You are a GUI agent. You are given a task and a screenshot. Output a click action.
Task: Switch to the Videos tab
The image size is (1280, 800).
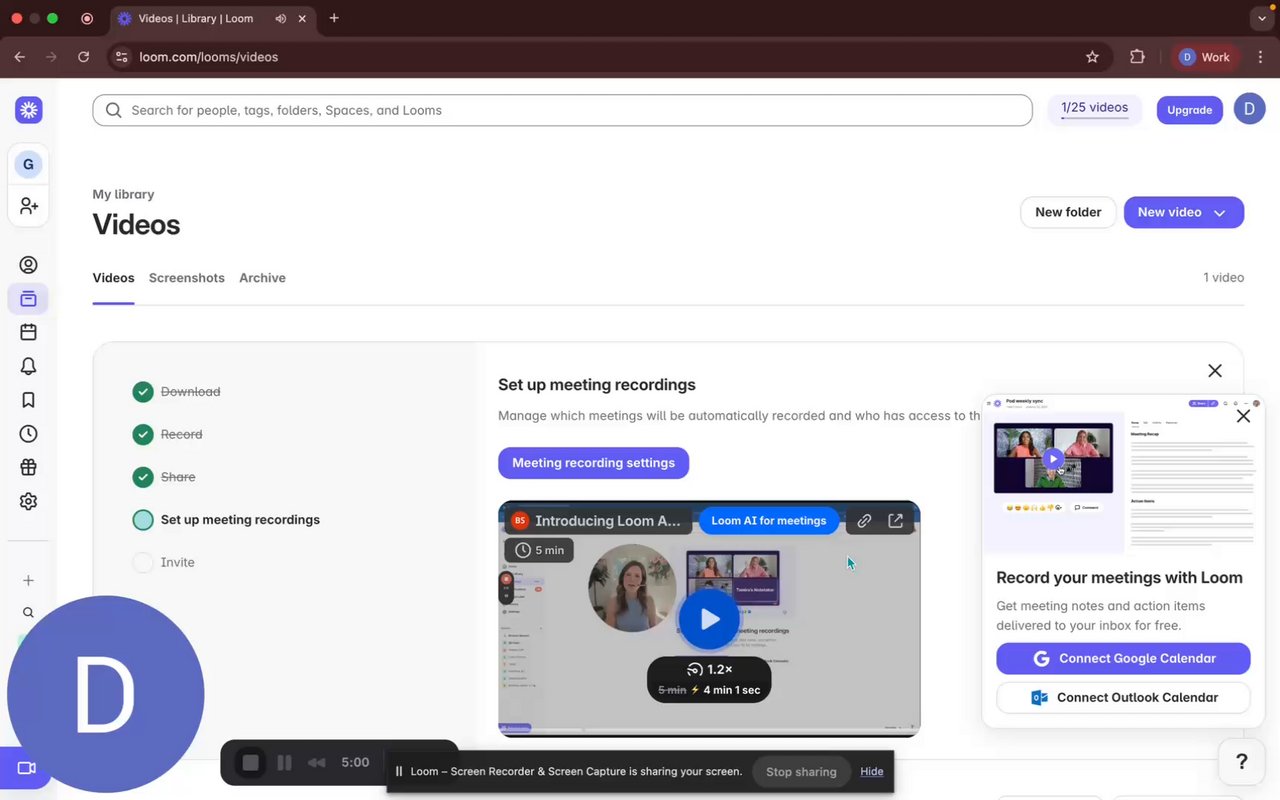pos(113,278)
